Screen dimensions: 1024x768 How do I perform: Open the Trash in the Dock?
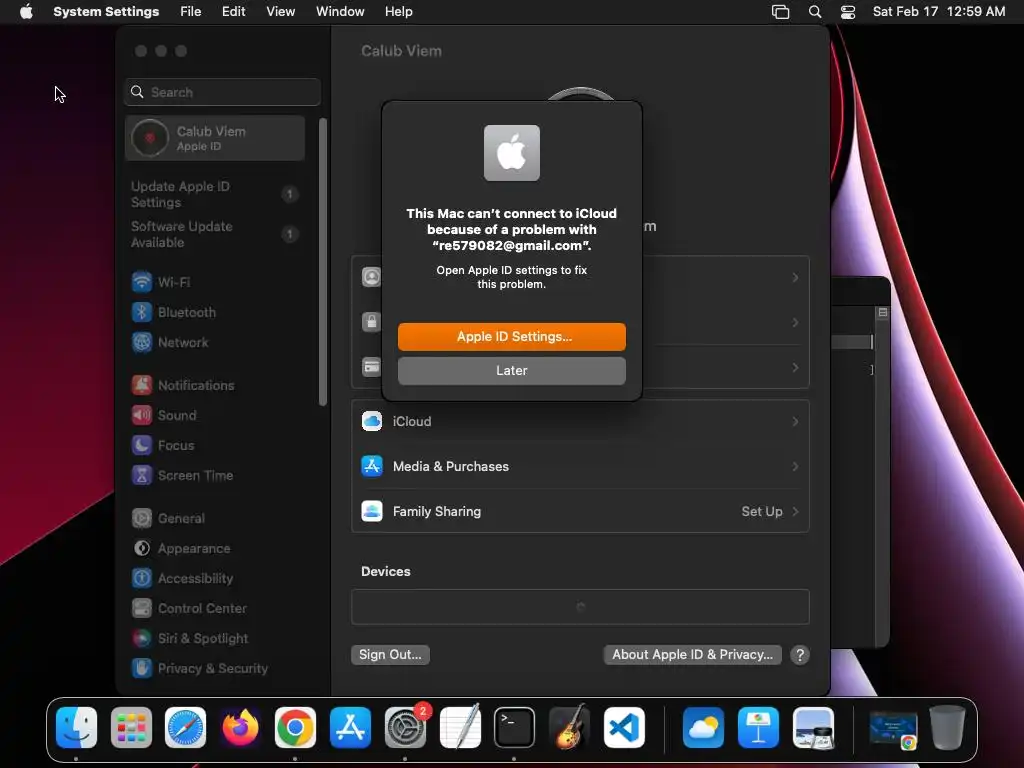(x=948, y=728)
